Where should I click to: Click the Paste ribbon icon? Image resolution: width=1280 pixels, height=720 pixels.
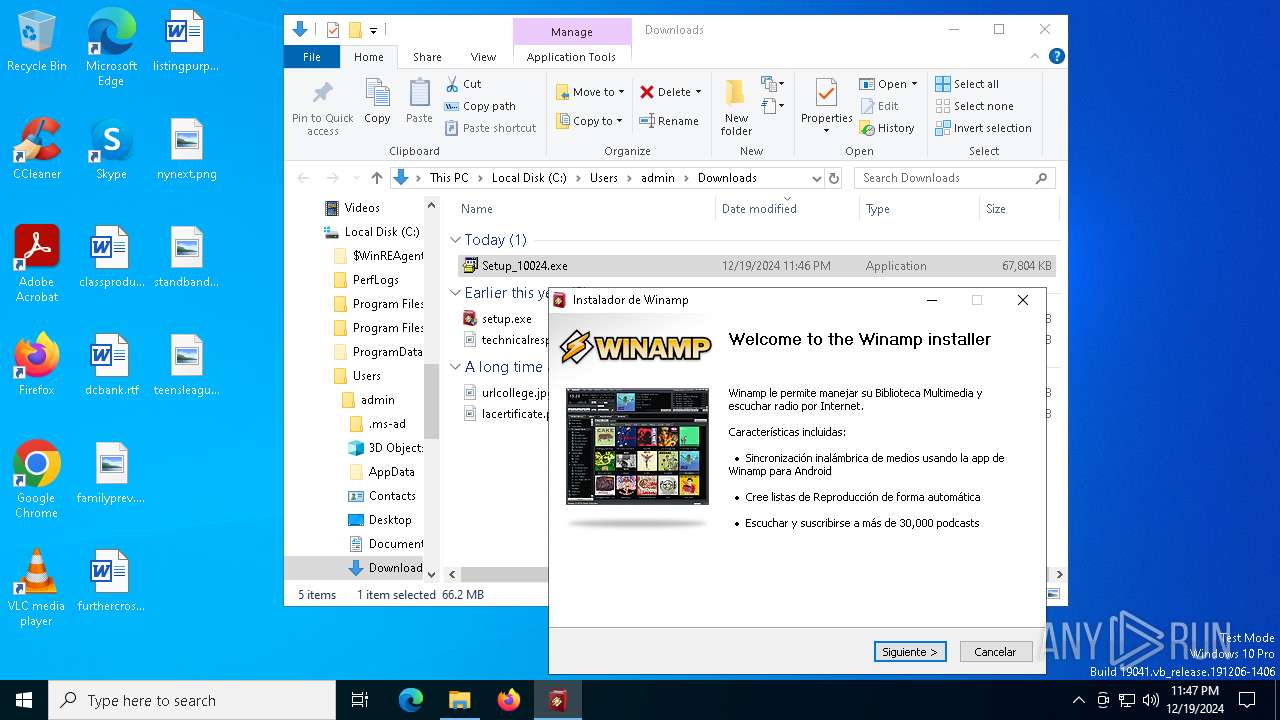419,94
